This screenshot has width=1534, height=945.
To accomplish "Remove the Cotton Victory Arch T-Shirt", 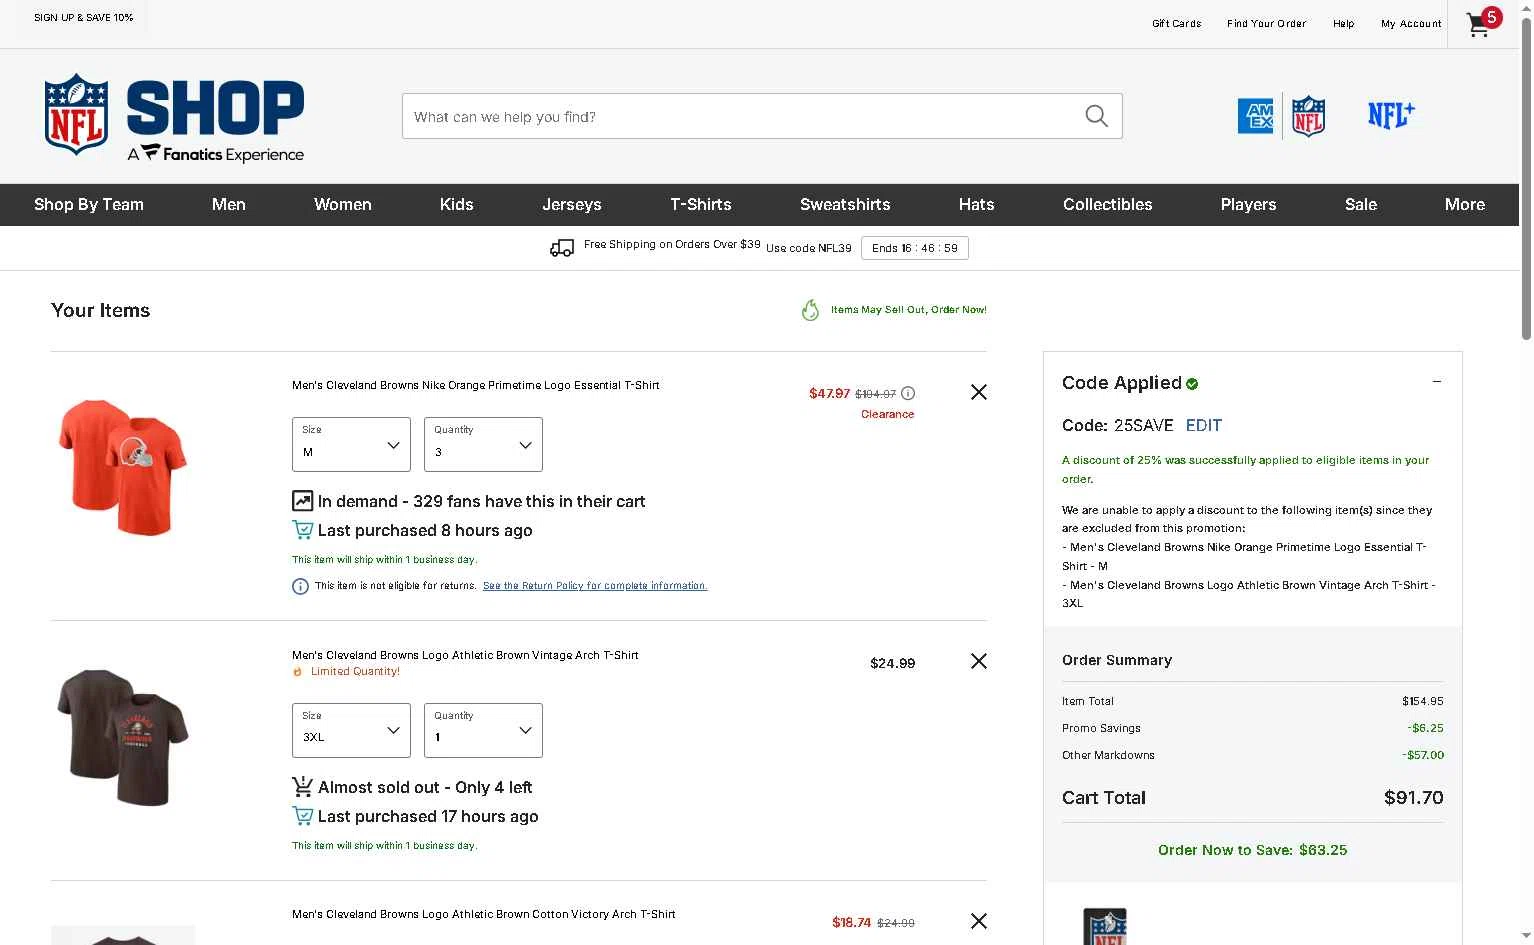I will coord(979,921).
